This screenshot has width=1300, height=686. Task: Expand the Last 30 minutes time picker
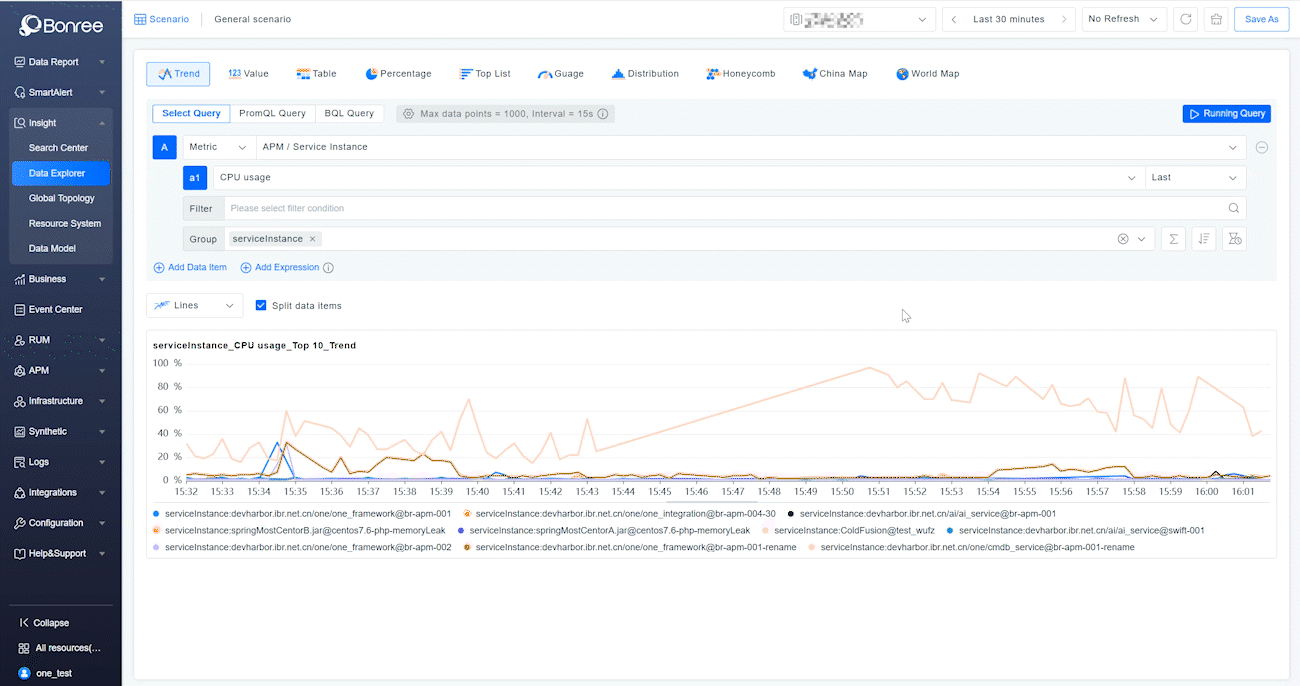(1008, 18)
